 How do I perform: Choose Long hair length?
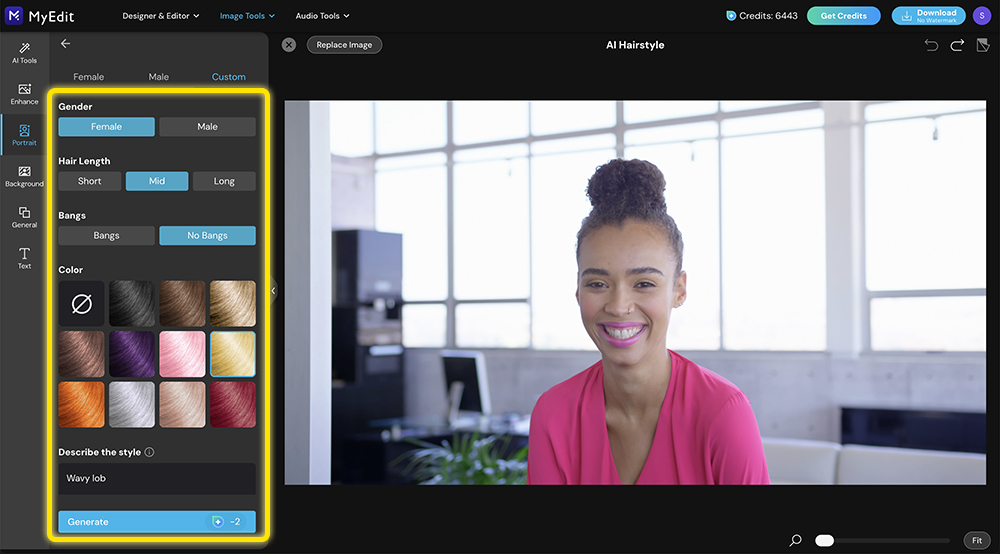[224, 181]
